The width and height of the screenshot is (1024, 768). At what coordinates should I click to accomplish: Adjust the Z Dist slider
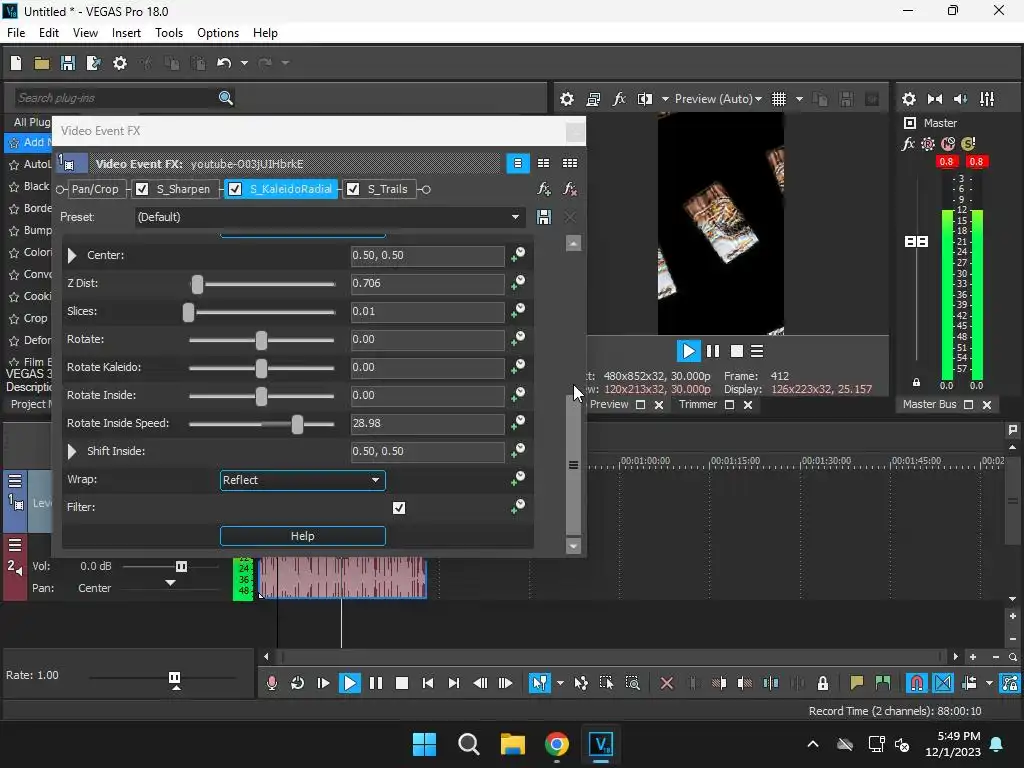pyautogui.click(x=197, y=284)
